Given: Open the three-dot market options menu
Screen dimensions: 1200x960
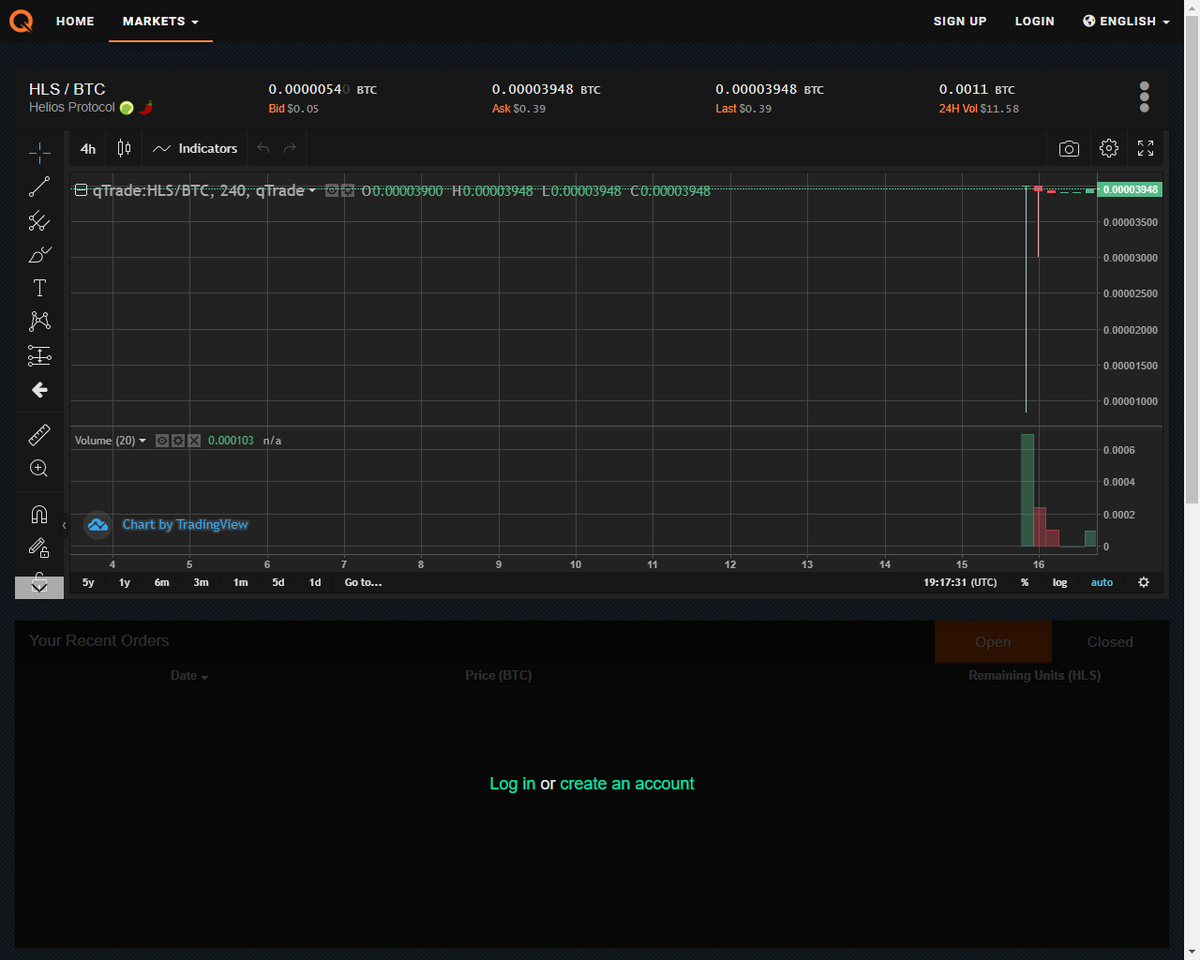Looking at the screenshot, I should click(x=1145, y=97).
